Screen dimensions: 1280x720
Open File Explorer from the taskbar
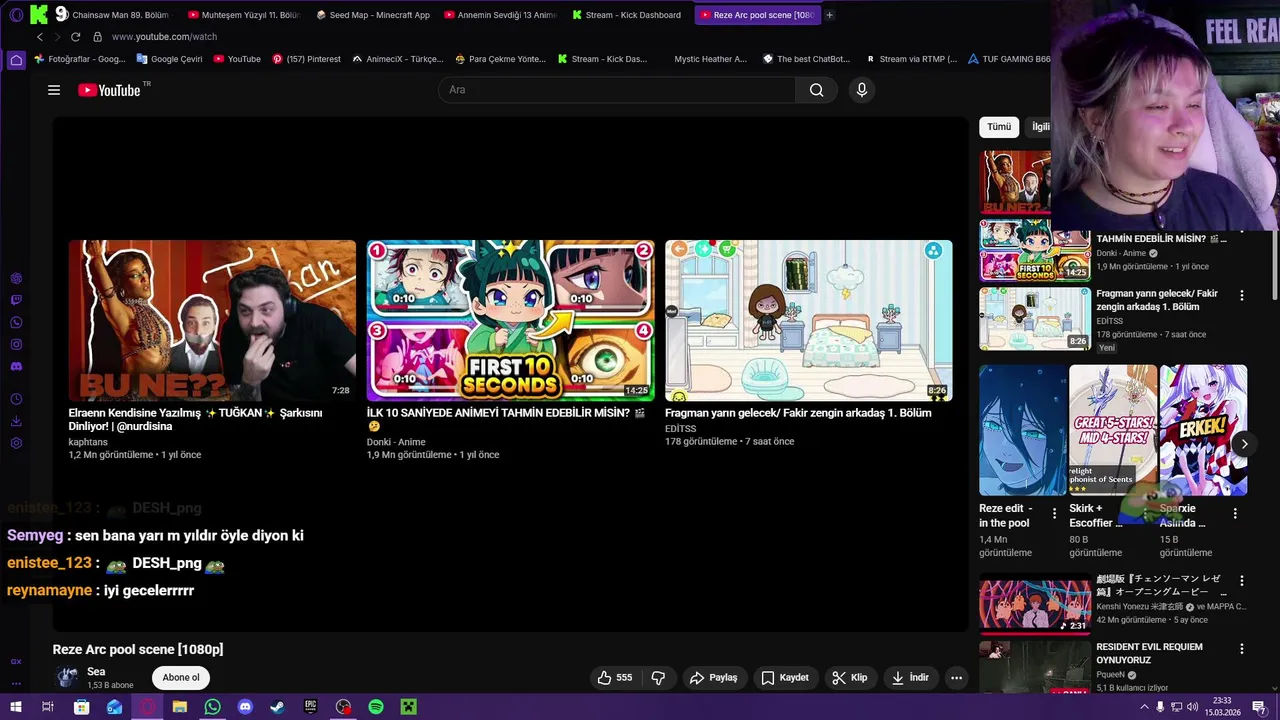tap(179, 707)
